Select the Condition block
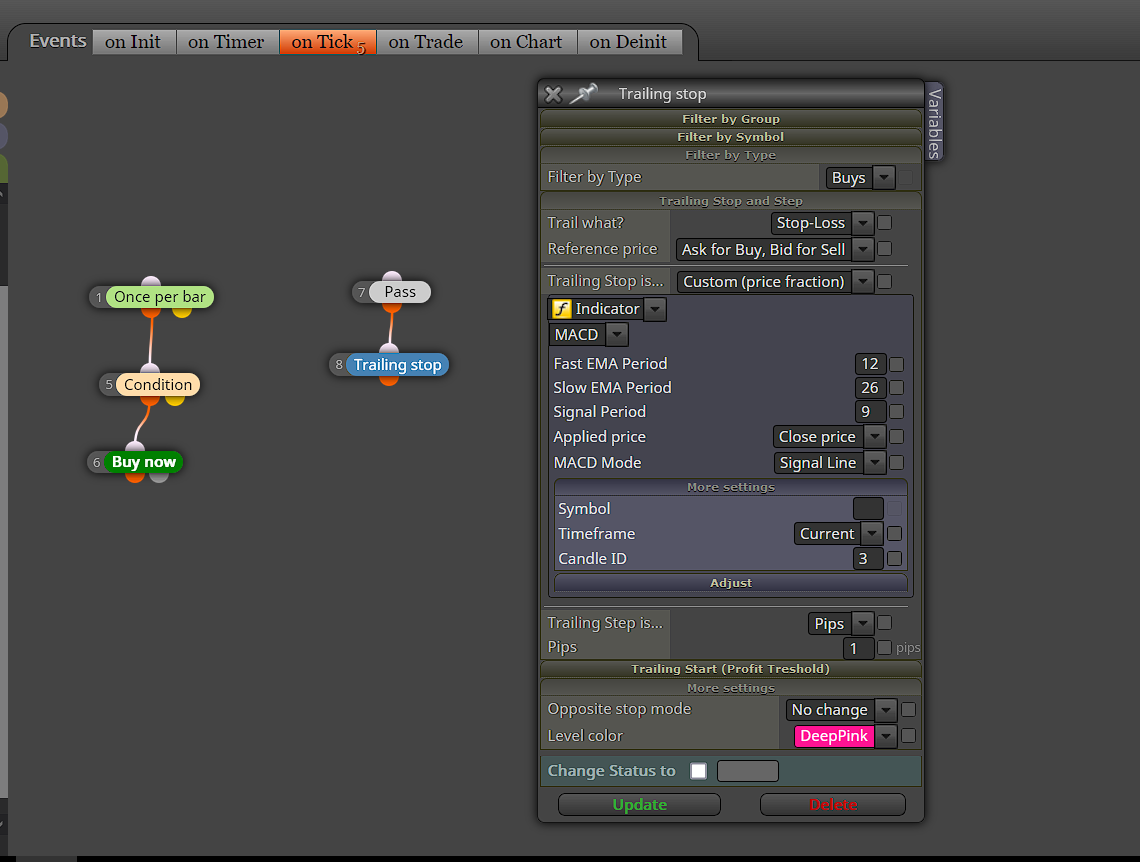This screenshot has width=1140, height=862. pyautogui.click(x=158, y=384)
